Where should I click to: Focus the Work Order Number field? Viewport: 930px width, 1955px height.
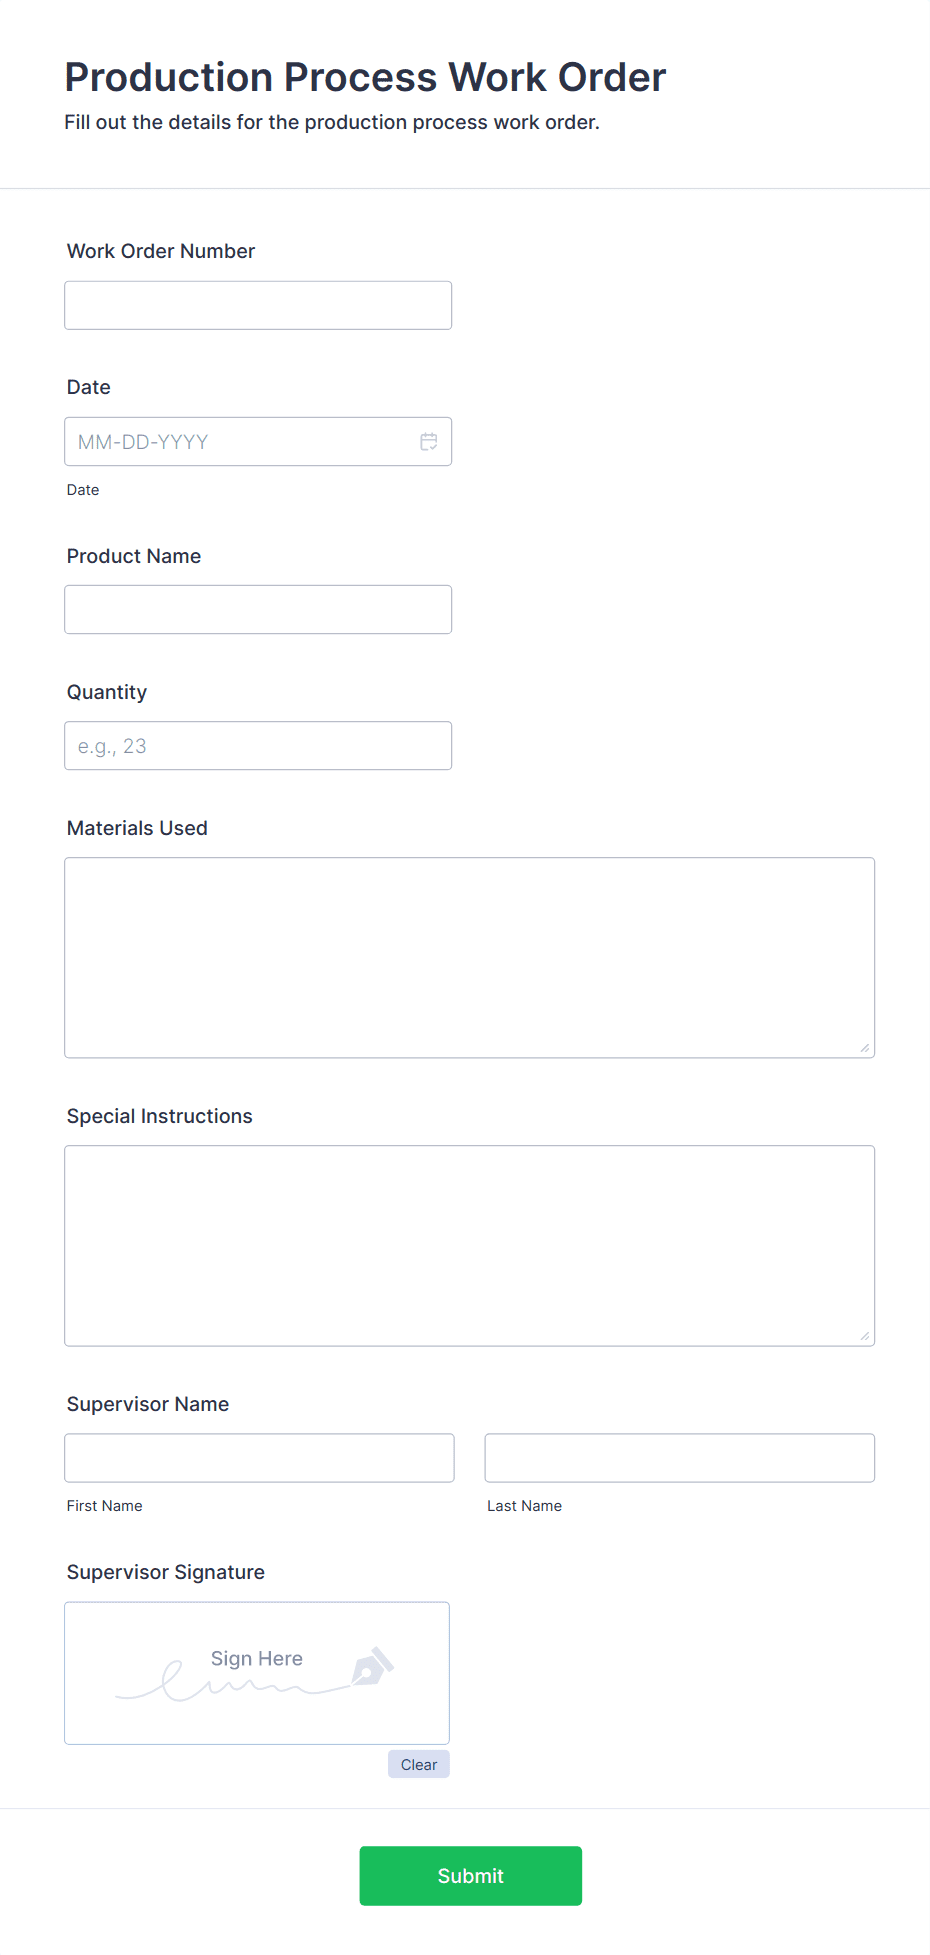point(258,305)
